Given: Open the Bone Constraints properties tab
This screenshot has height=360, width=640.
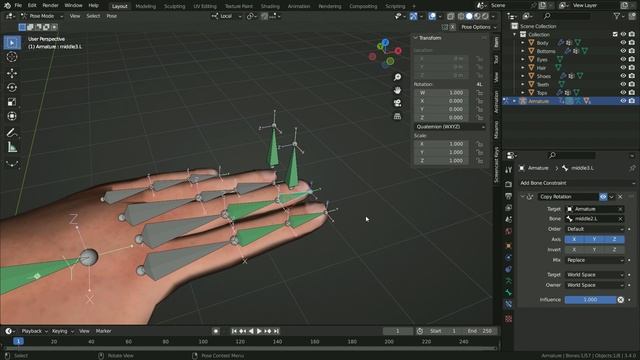Looking at the screenshot, I should coord(509,304).
